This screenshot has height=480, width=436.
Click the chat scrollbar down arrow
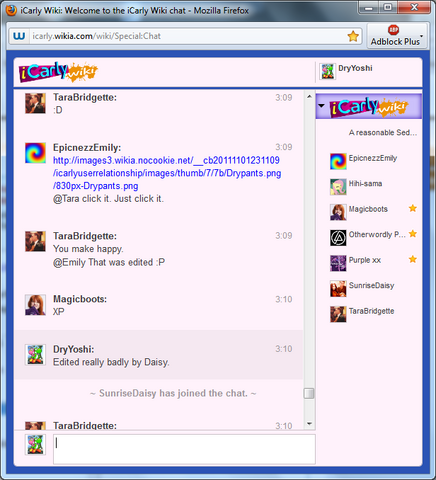[309, 424]
